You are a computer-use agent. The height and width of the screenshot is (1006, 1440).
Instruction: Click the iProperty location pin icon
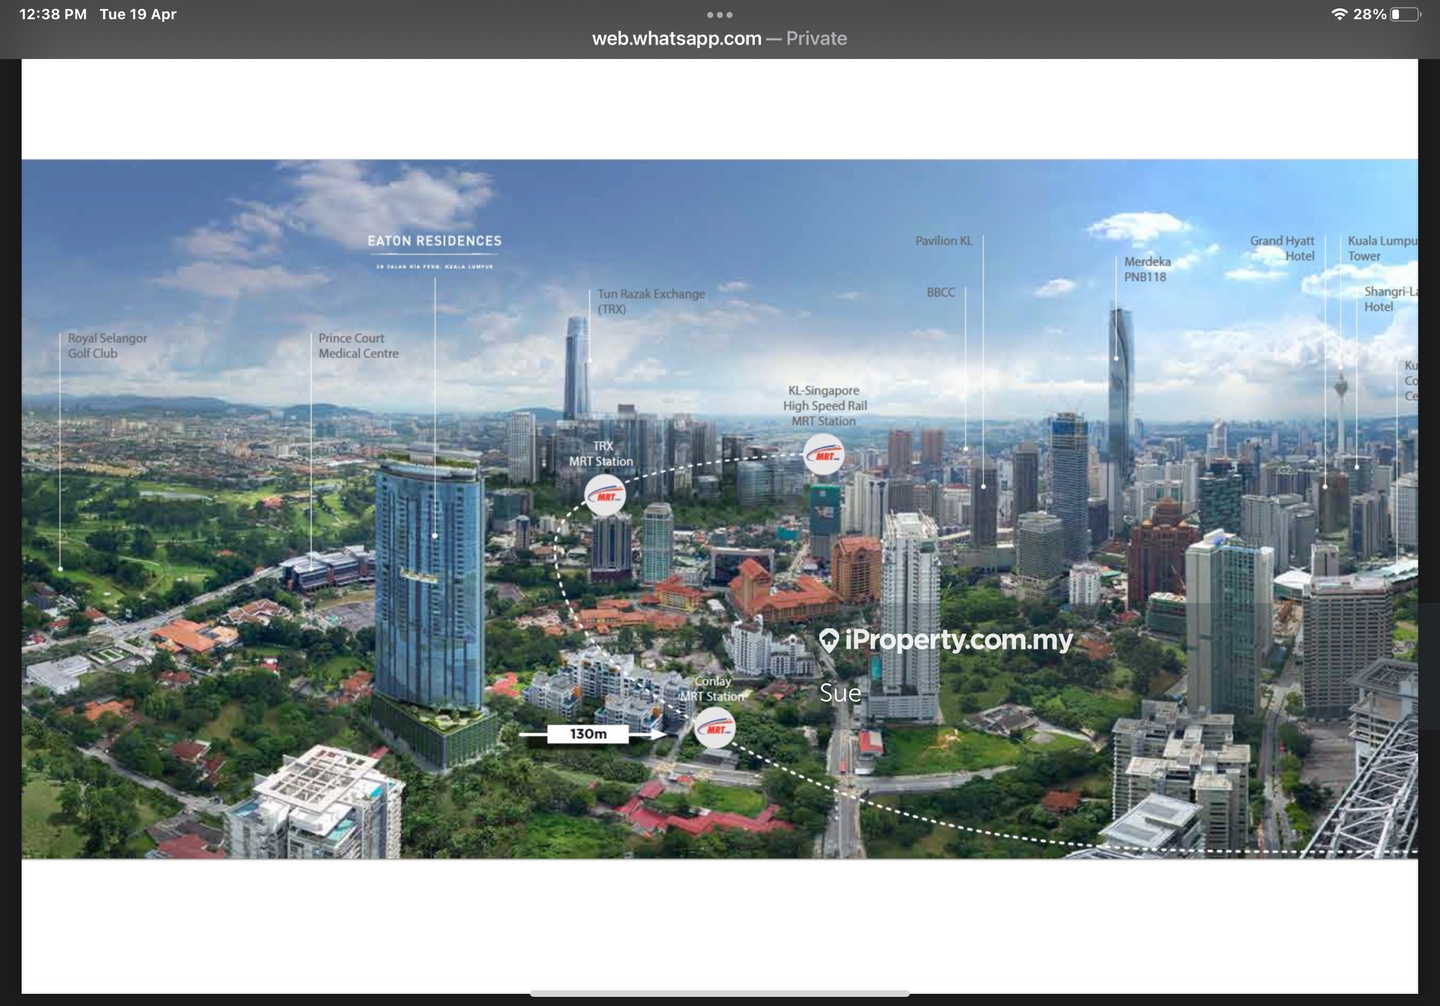pos(829,640)
